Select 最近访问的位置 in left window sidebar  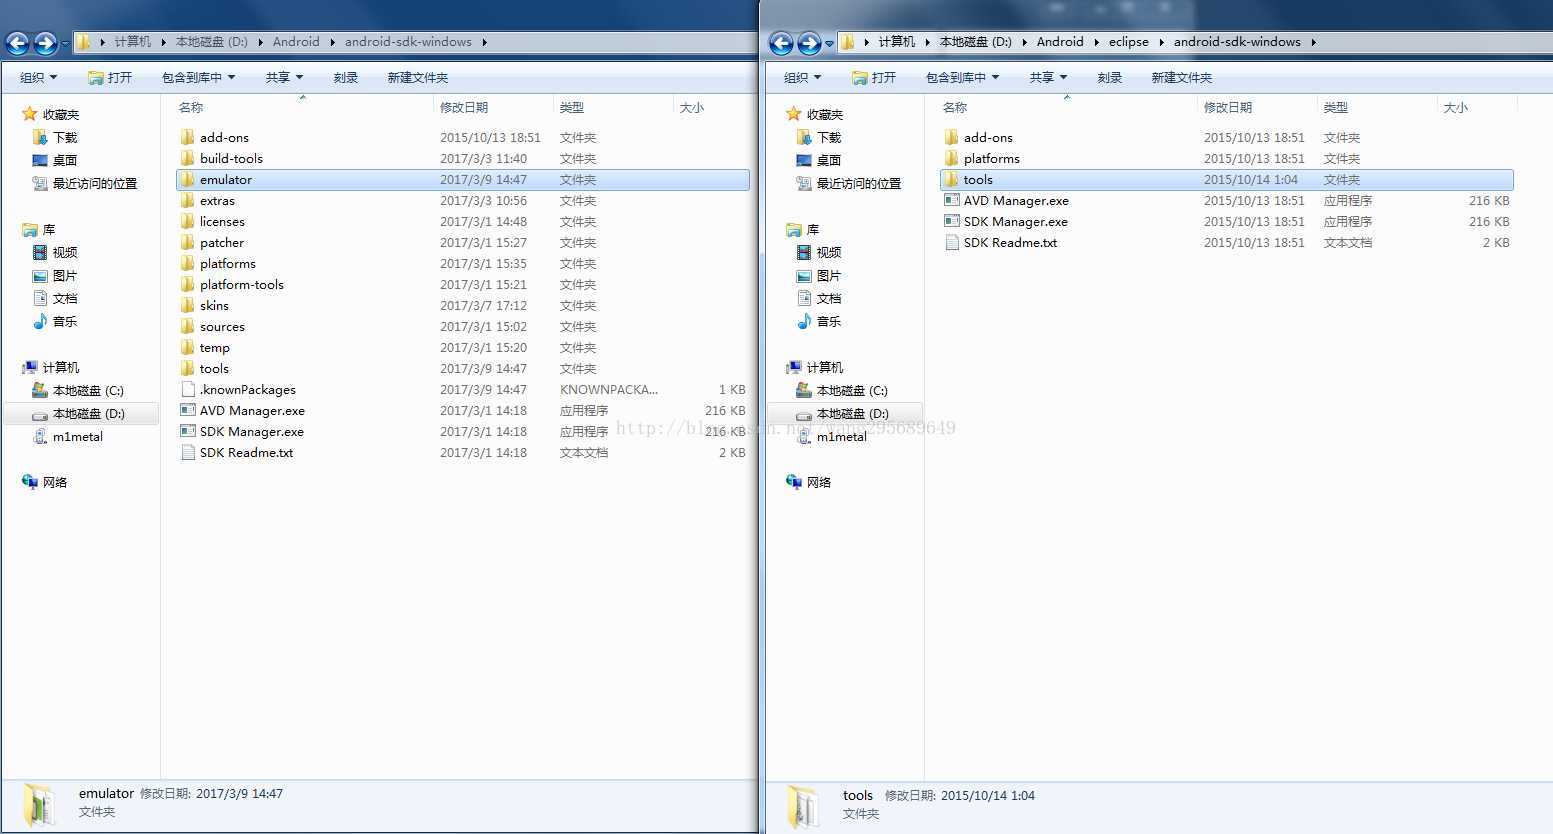click(x=94, y=184)
